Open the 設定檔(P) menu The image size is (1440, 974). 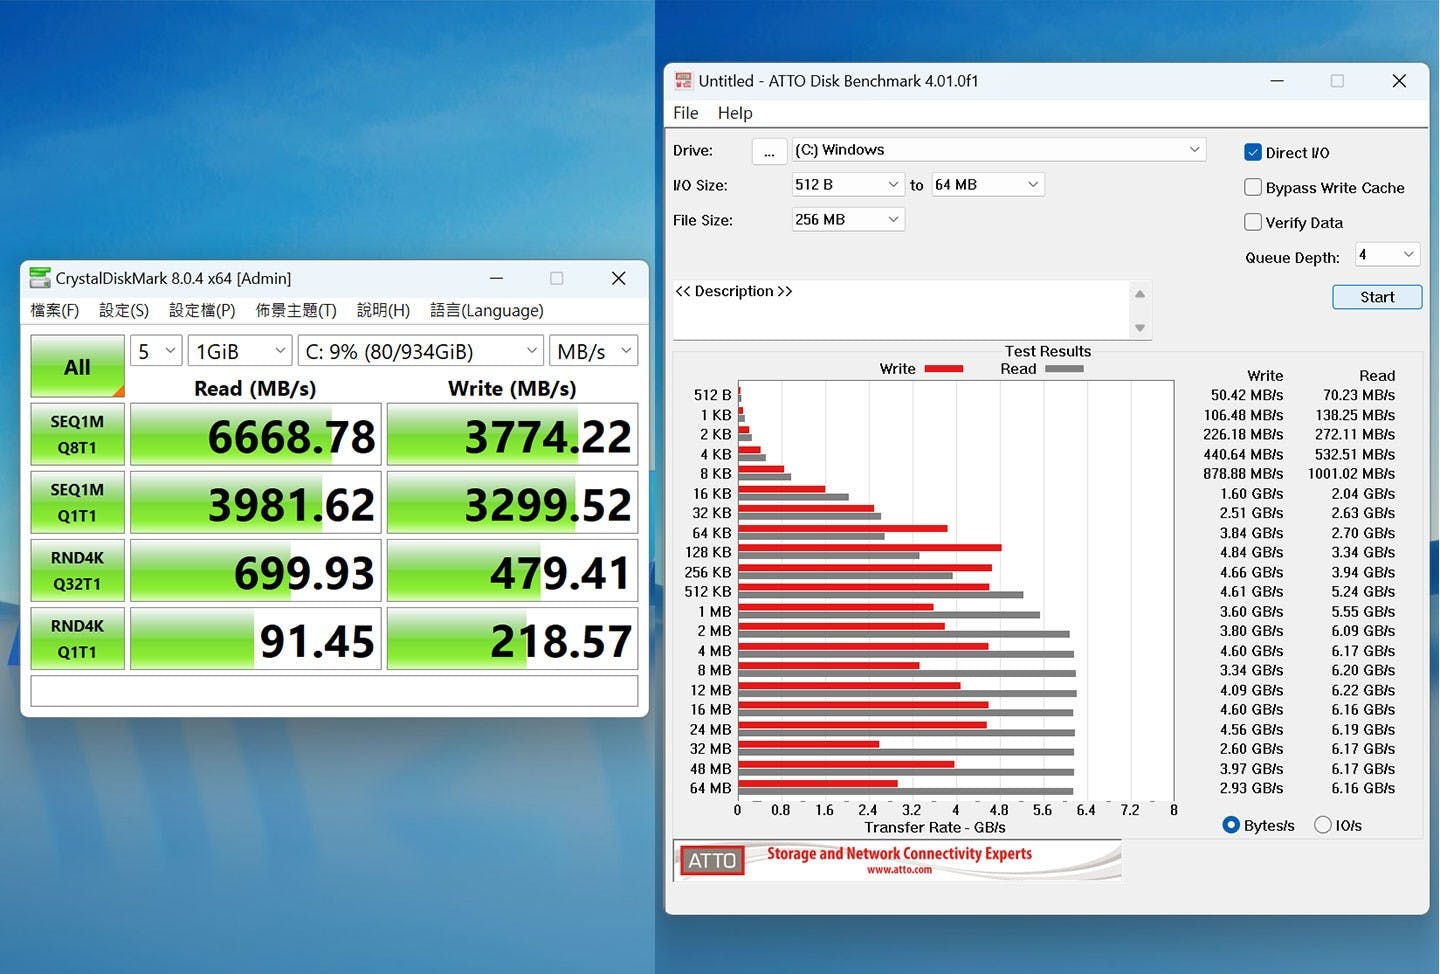(x=202, y=310)
